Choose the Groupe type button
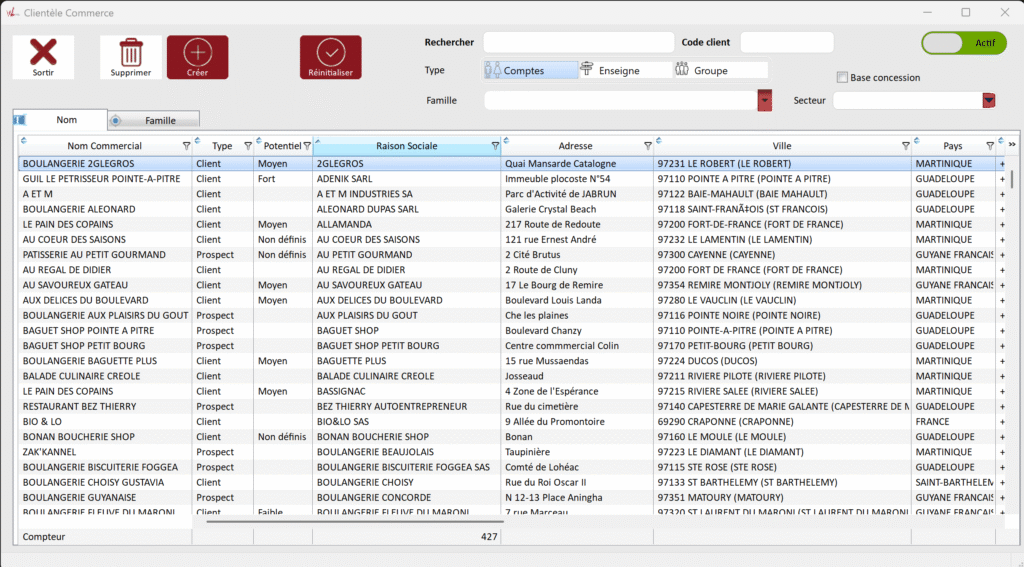The image size is (1024, 567). click(x=720, y=71)
